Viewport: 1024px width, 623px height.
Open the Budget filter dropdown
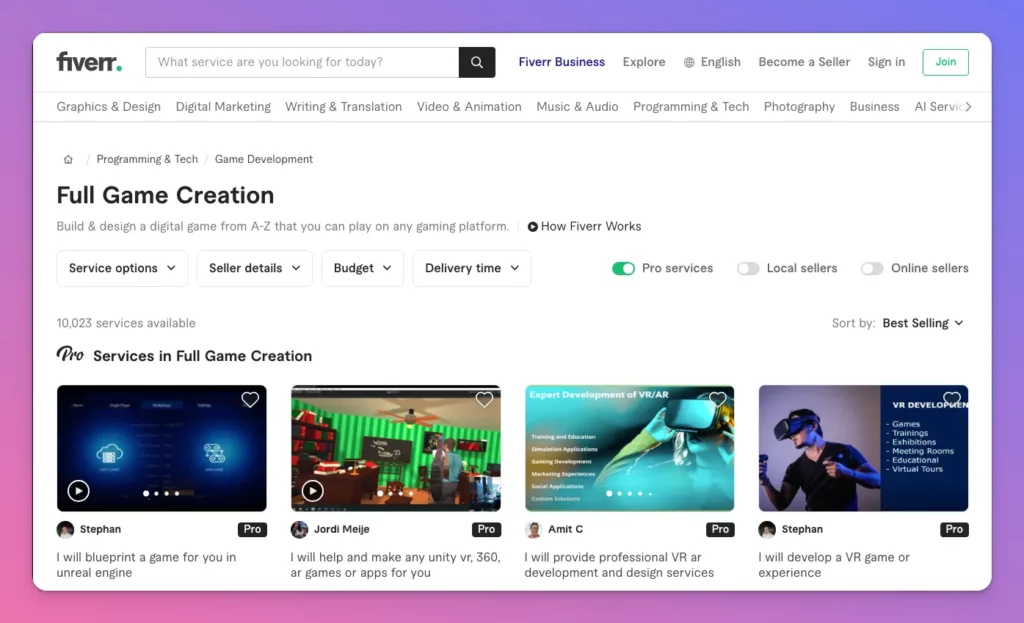pyautogui.click(x=362, y=268)
